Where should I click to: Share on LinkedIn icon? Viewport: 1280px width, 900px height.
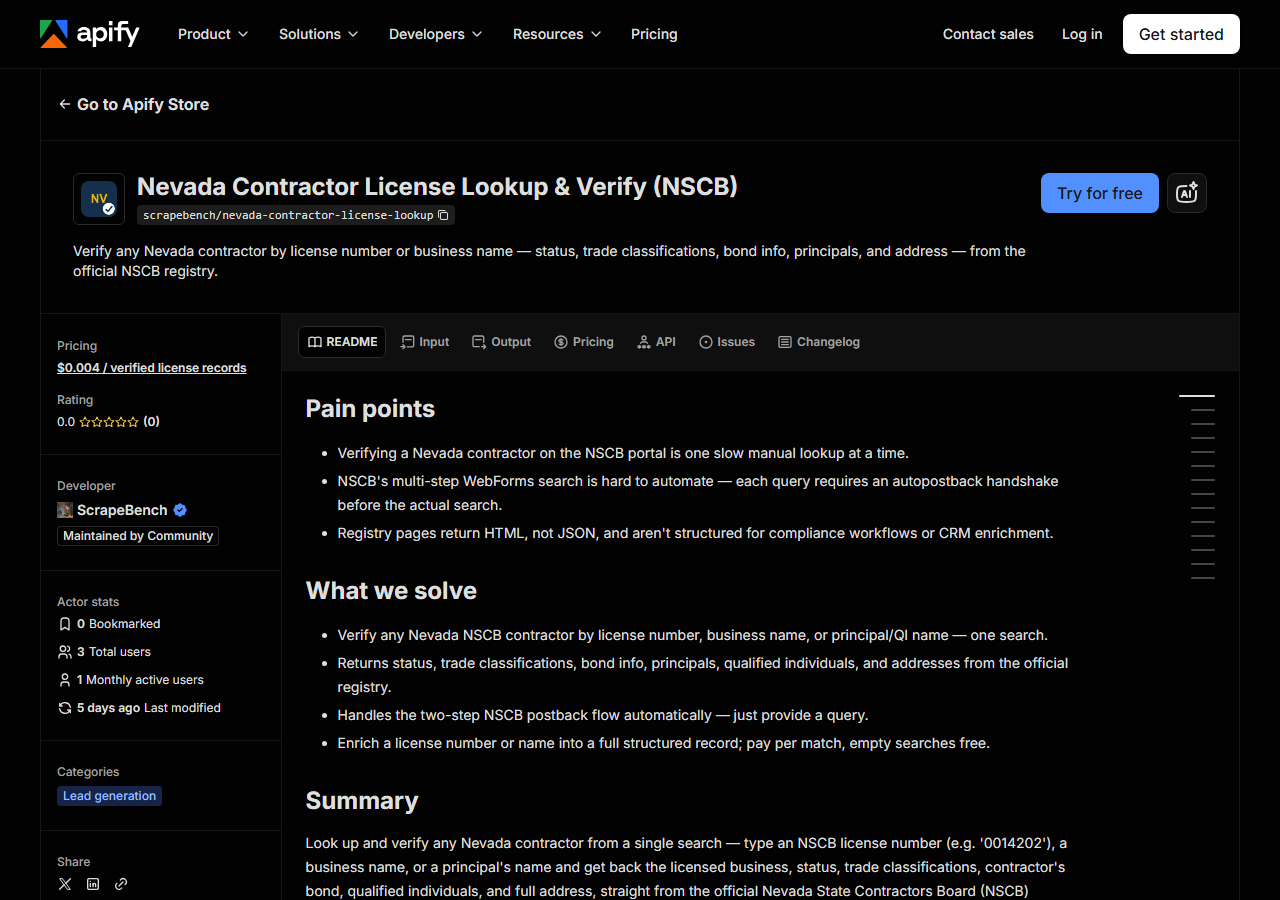point(93,884)
